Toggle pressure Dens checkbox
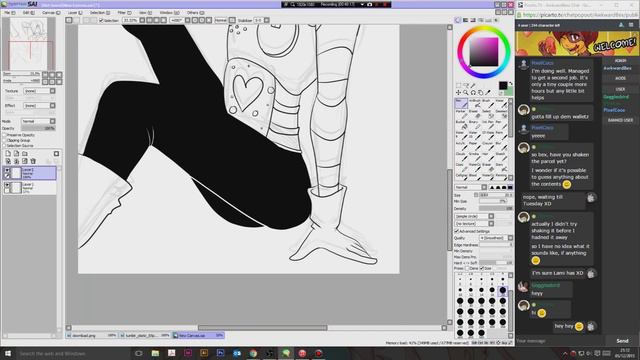 [468, 269]
